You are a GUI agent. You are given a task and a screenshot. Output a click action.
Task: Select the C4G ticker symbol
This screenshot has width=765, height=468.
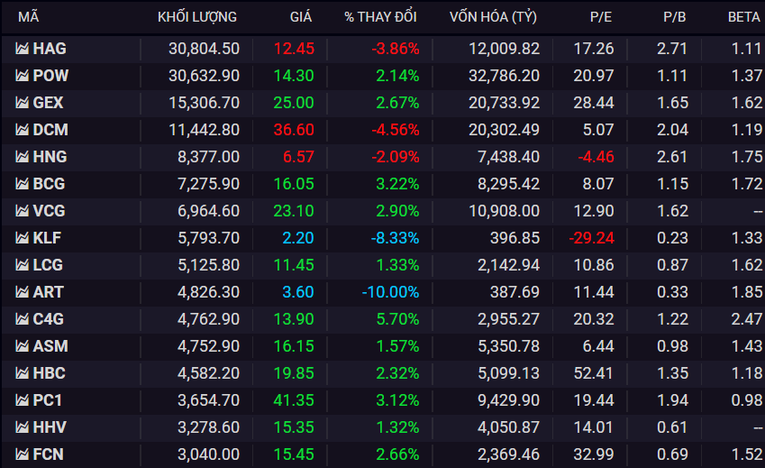point(48,319)
